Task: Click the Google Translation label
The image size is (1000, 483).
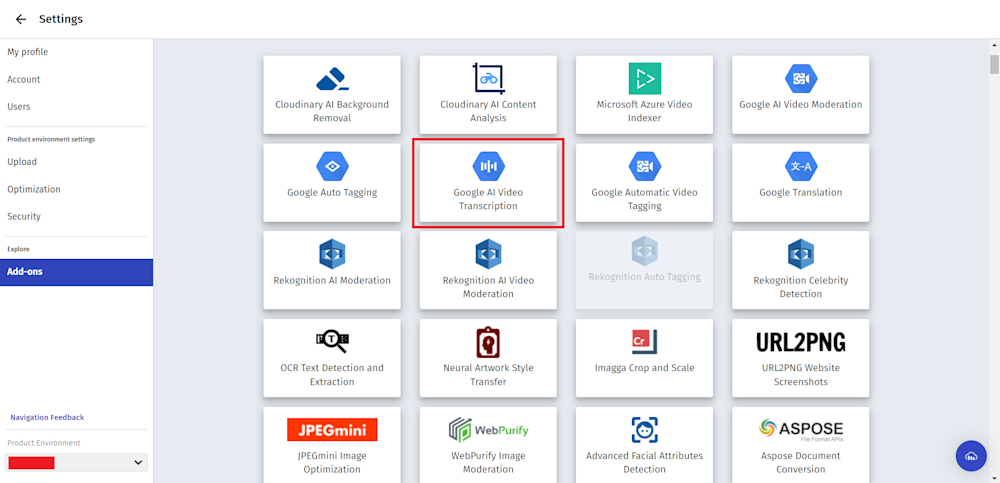Action: click(x=801, y=192)
